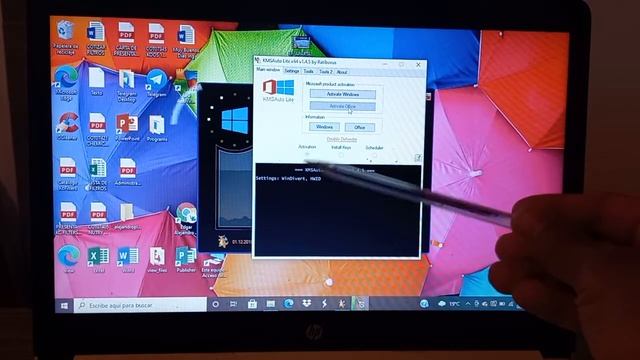
Task: Select the Excel shortcut in the bottom row
Action: click(98, 260)
